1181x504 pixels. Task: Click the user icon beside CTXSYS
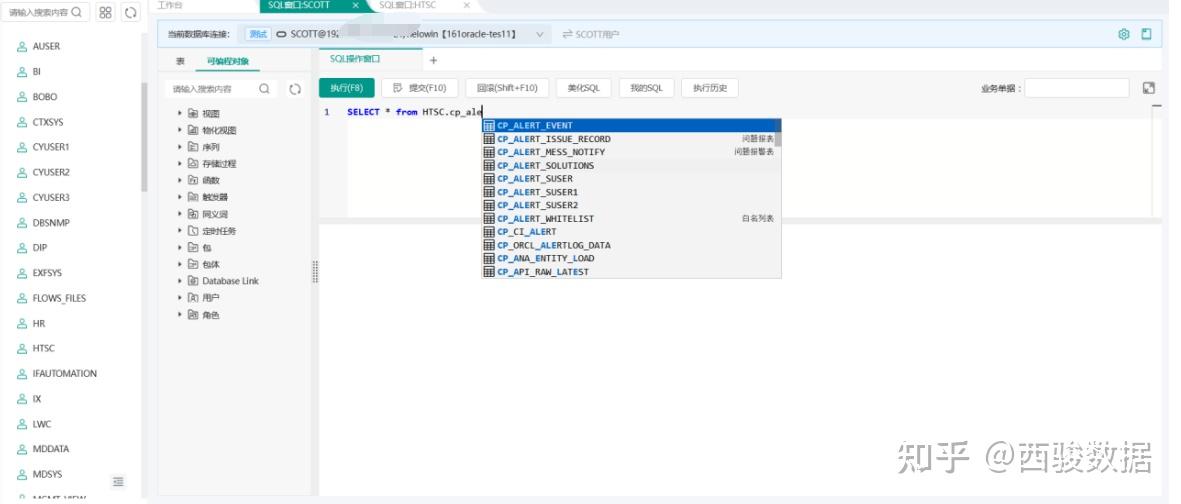pyautogui.click(x=22, y=122)
